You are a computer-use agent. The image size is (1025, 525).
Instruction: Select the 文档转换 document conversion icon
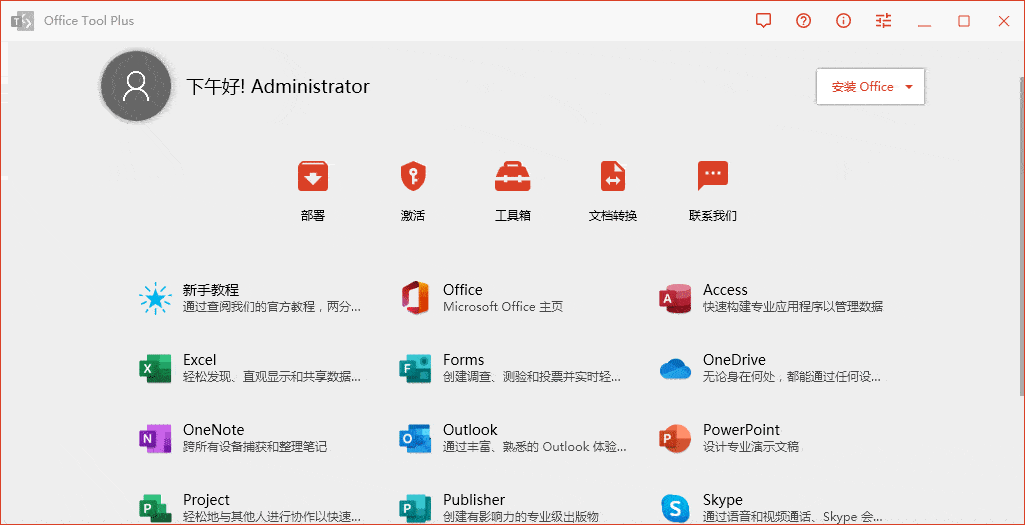point(613,178)
